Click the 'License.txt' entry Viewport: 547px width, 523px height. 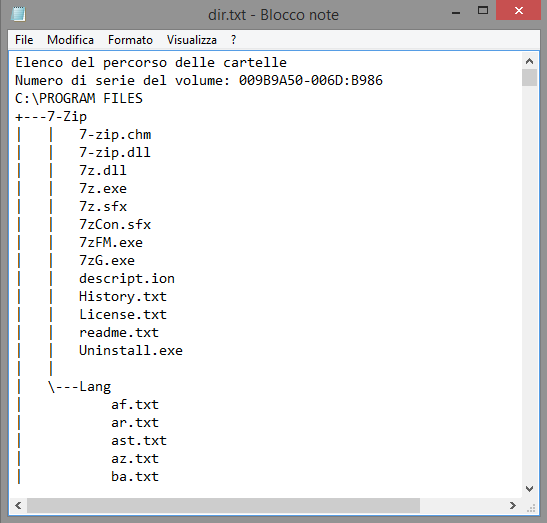[123, 314]
